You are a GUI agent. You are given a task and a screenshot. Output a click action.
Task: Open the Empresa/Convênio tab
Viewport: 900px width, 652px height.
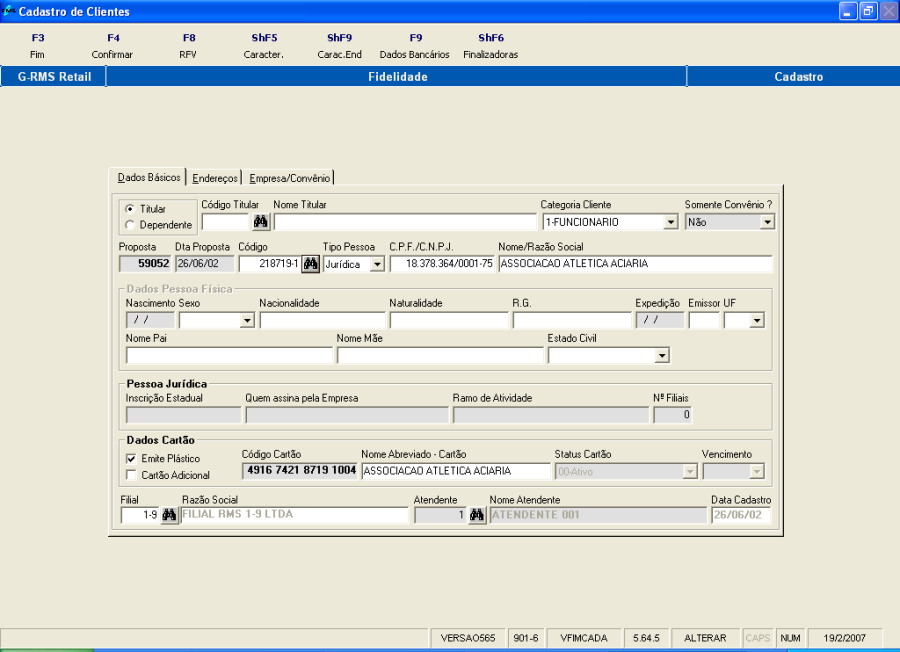click(x=289, y=178)
